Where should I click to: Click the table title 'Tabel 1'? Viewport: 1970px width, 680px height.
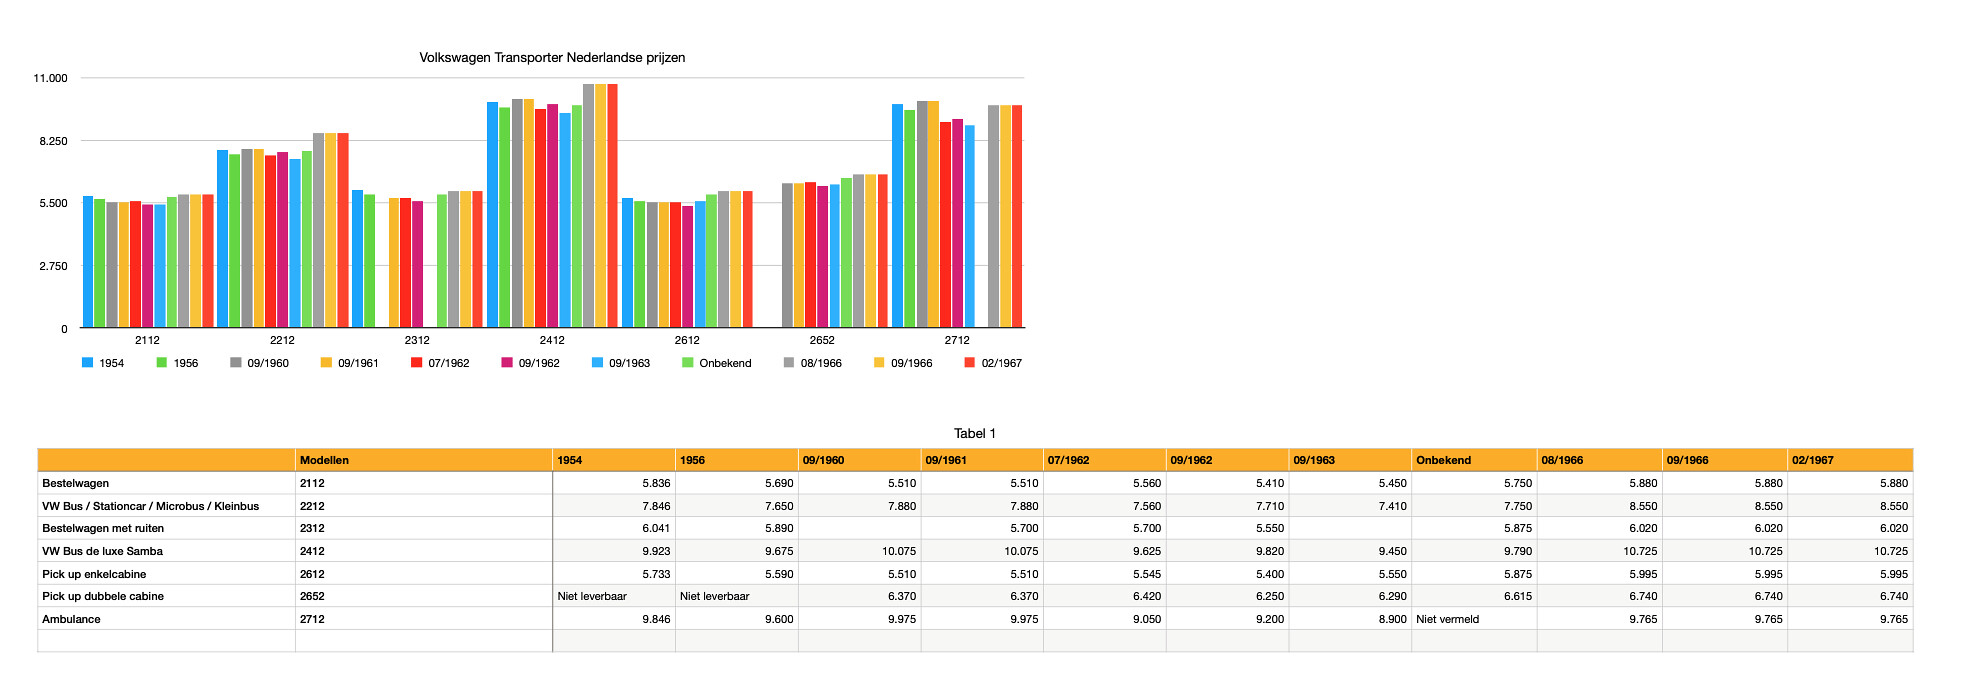[975, 434]
